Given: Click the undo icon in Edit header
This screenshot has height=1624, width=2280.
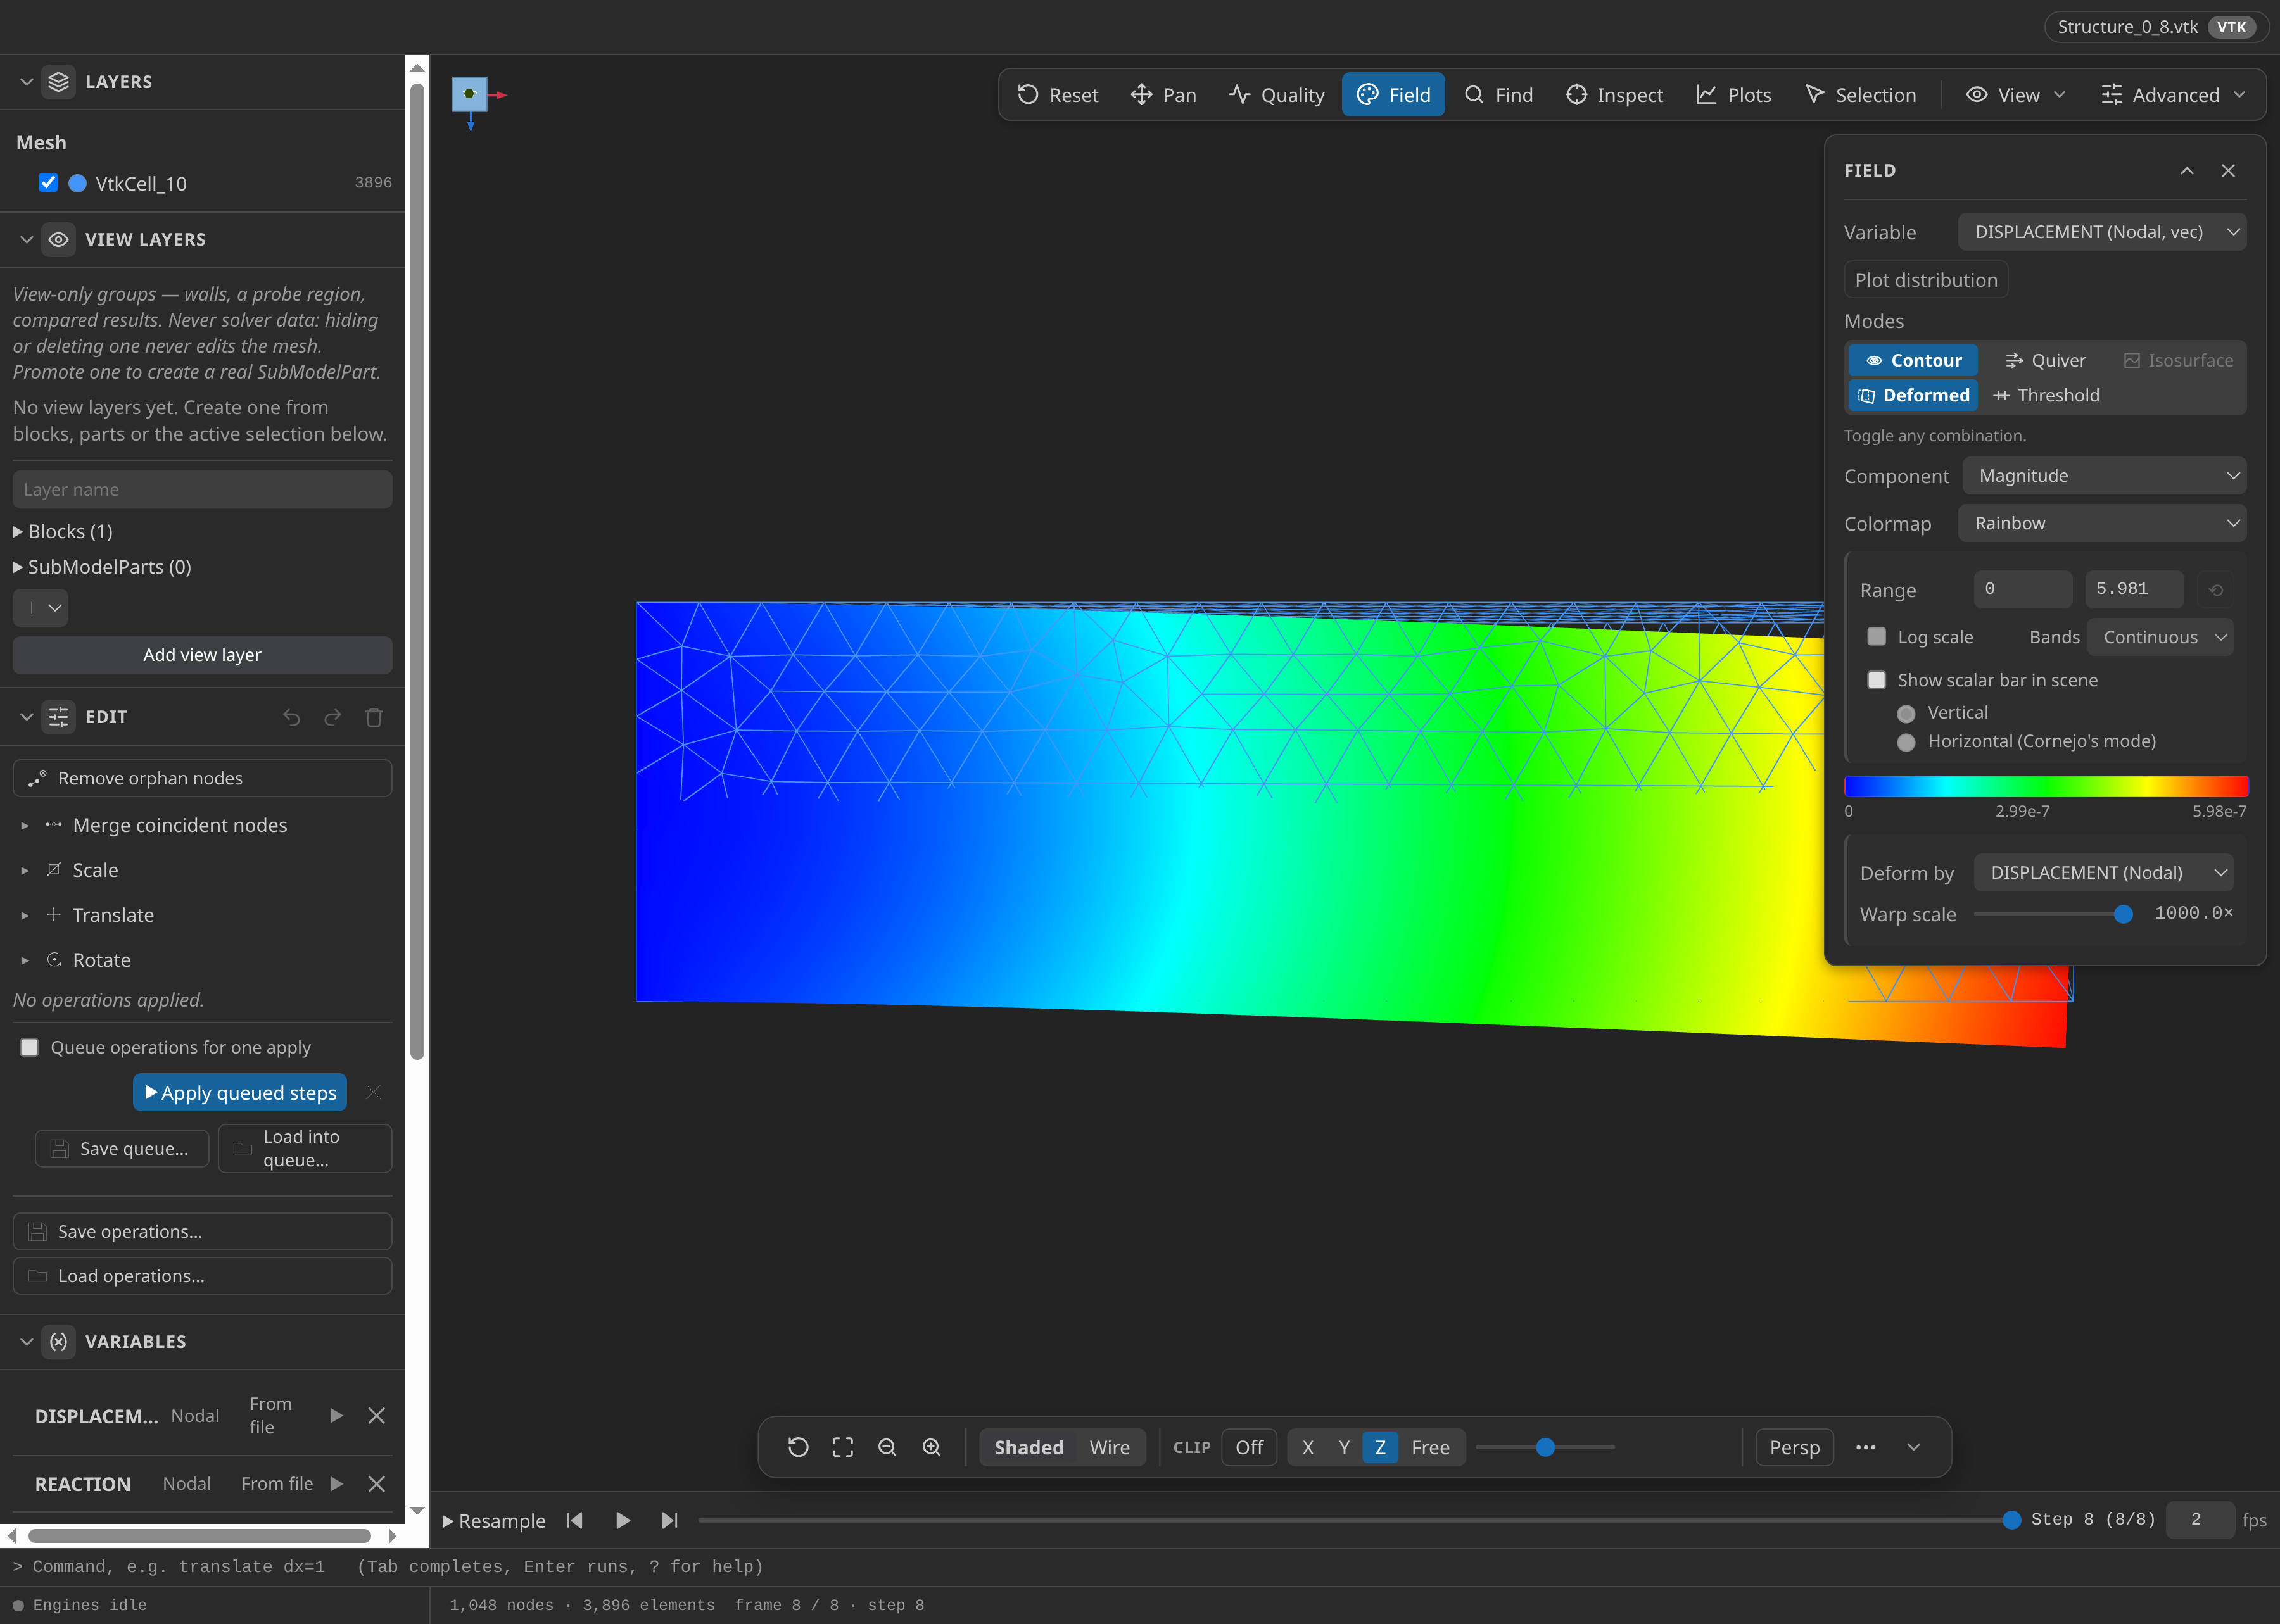Looking at the screenshot, I should tap(291, 717).
